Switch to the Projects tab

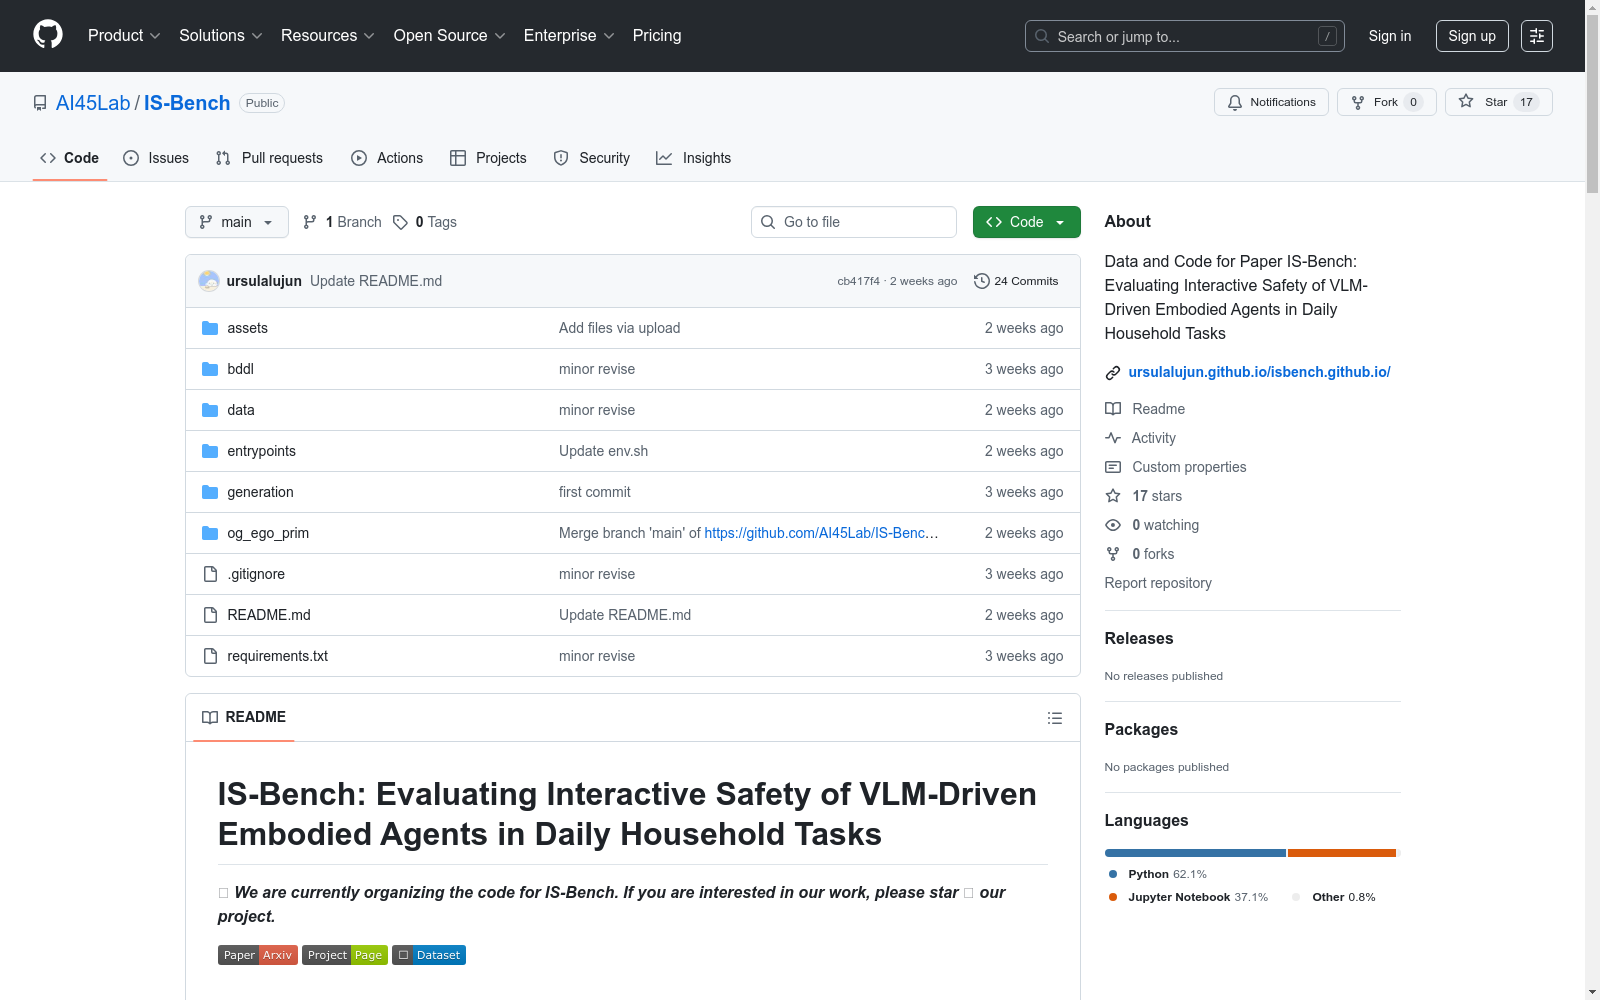point(488,158)
